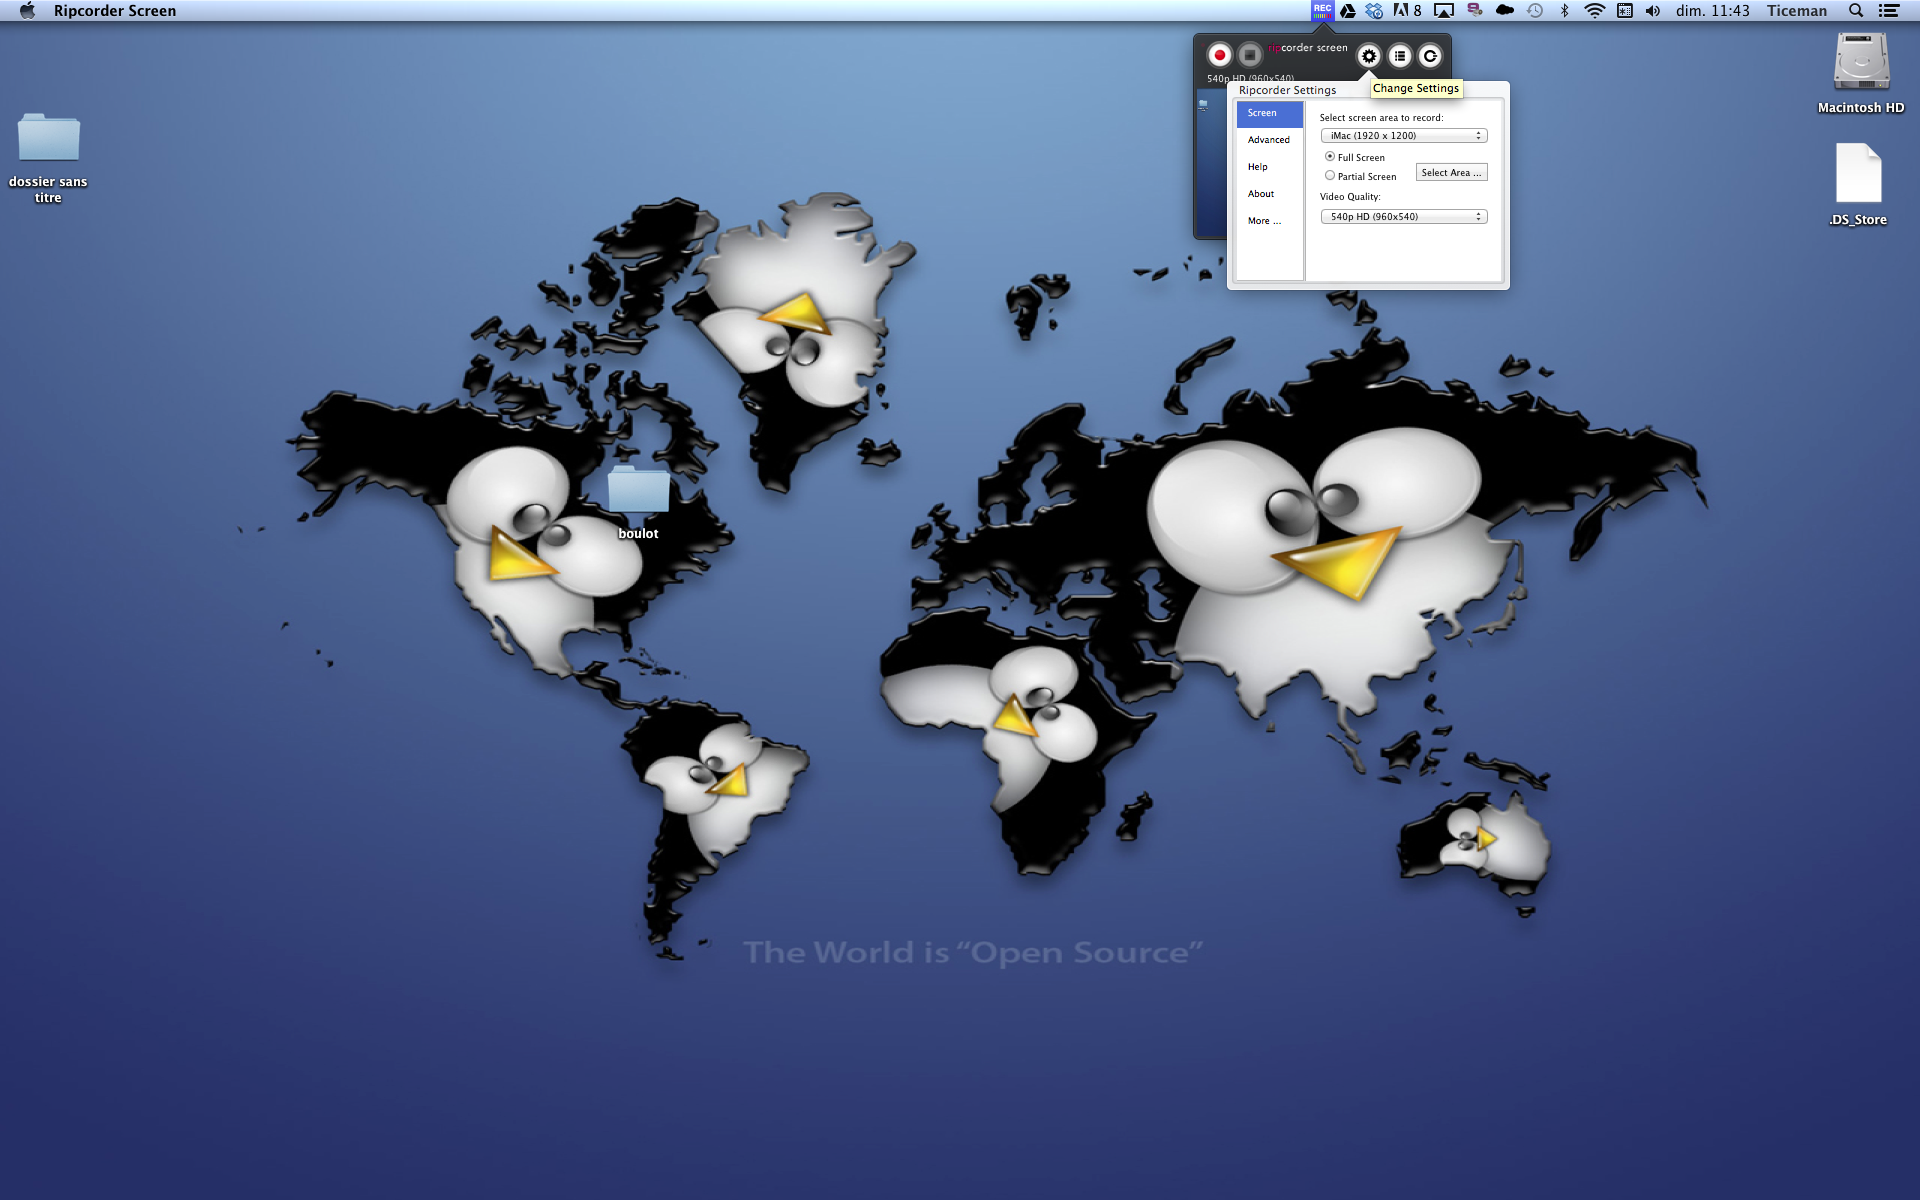
Task: Click the keyboard viewer menu bar icon
Action: pyautogui.click(x=1625, y=11)
